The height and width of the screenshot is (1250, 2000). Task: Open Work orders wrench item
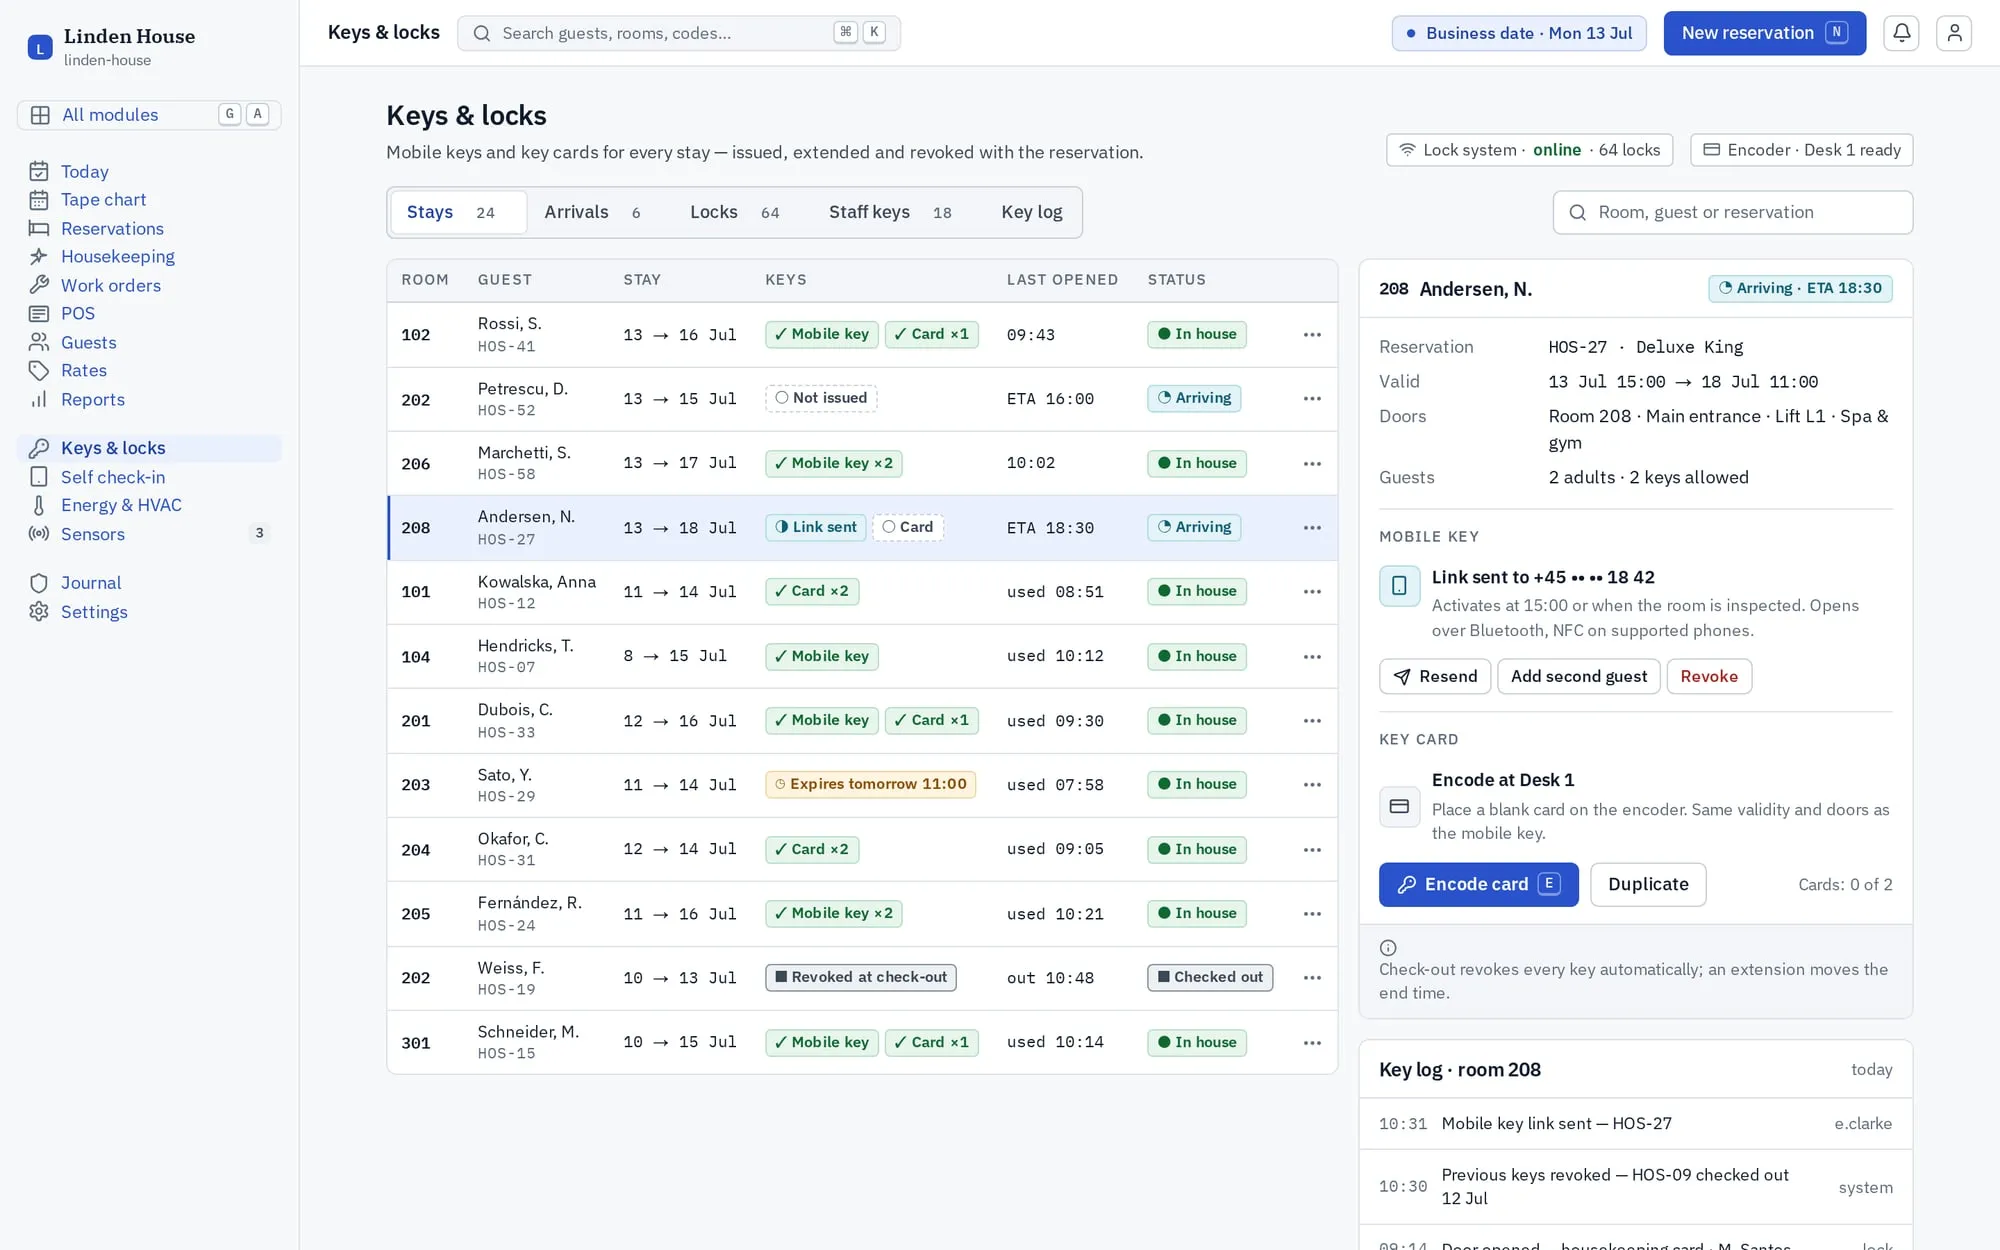pyautogui.click(x=149, y=286)
